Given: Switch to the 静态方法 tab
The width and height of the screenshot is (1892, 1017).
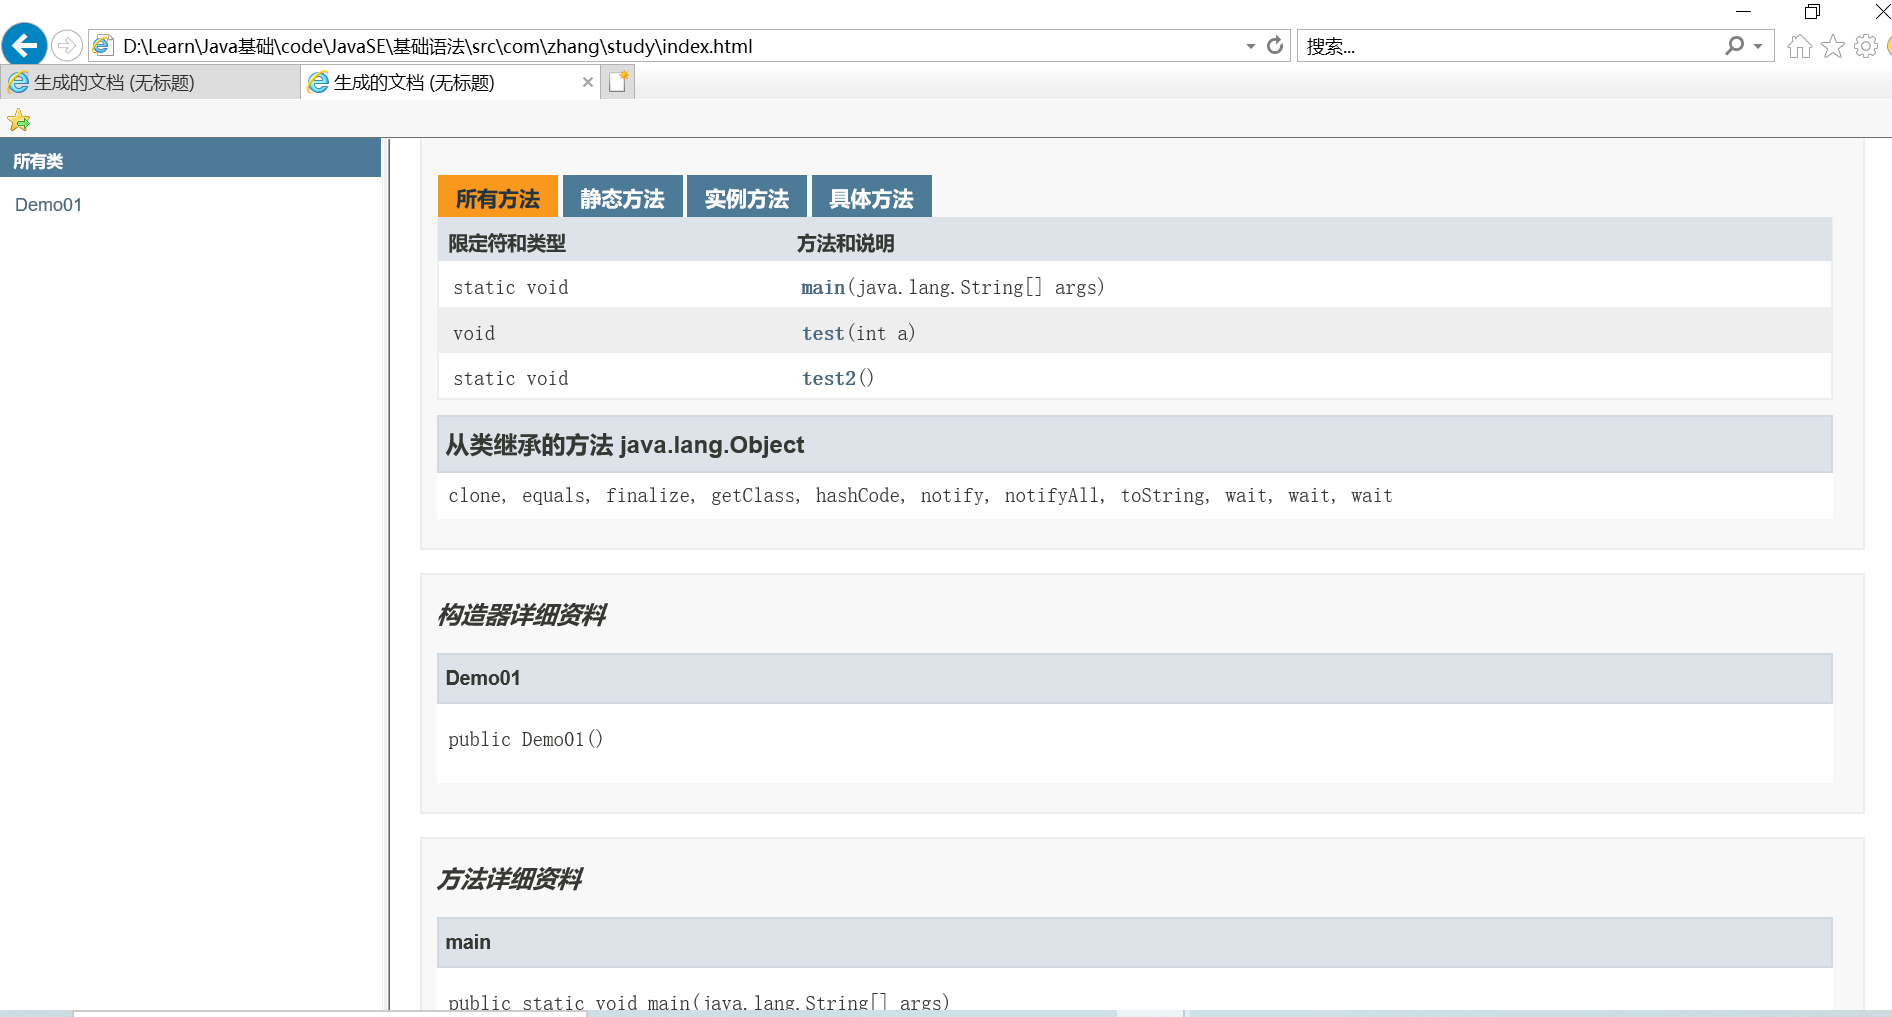Looking at the screenshot, I should [622, 197].
